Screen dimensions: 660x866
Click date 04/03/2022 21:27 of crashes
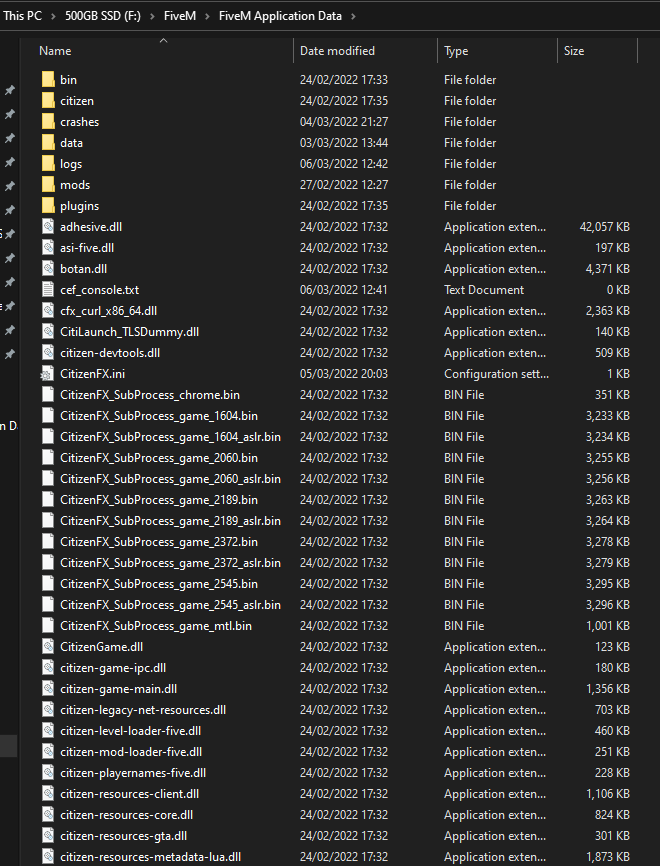pyautogui.click(x=344, y=122)
